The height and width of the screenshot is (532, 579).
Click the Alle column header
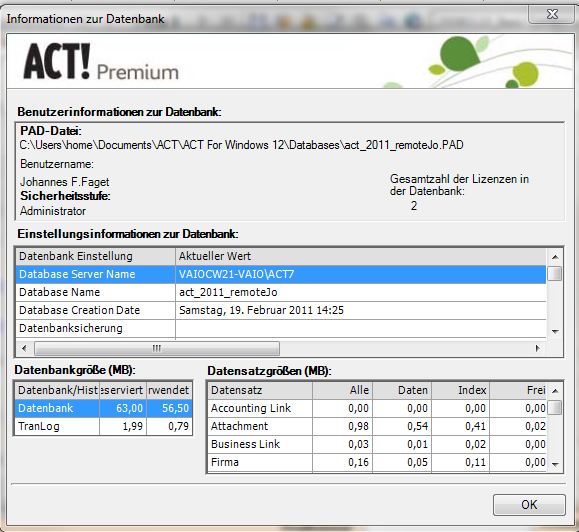click(343, 390)
